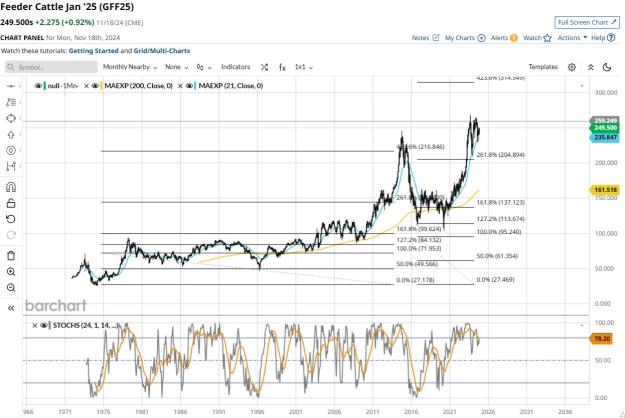Switch to dark mode moon icon
625x418 pixels.
(607, 67)
